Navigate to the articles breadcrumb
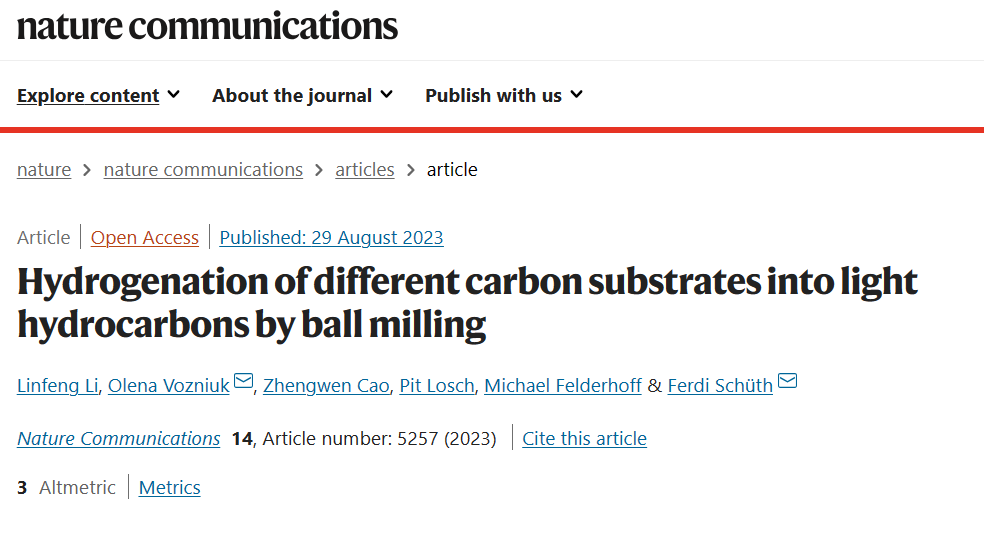 pos(365,169)
